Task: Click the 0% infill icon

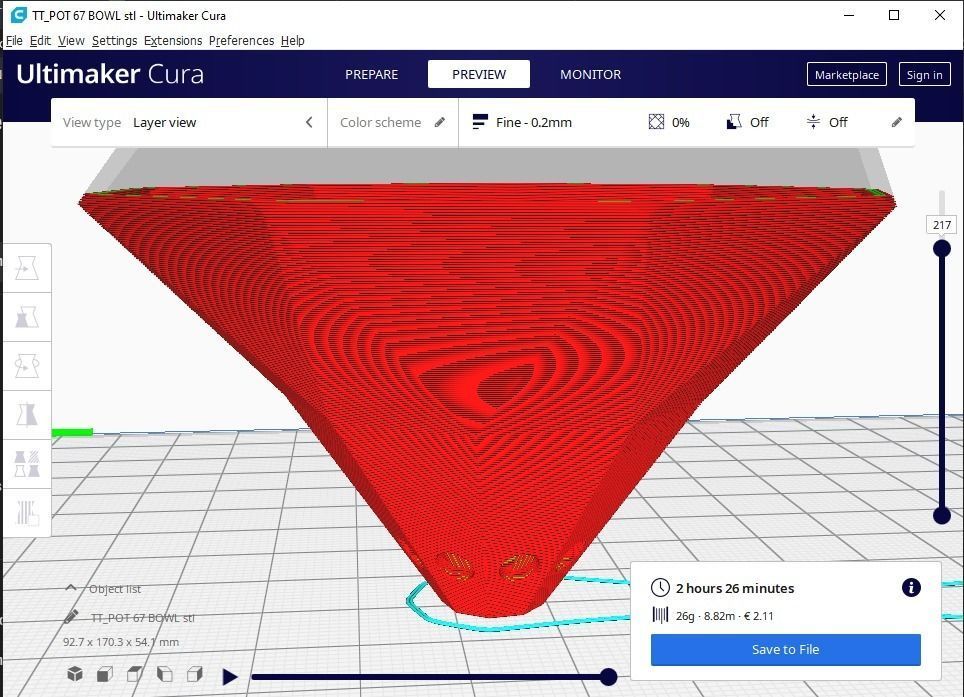Action: point(657,122)
